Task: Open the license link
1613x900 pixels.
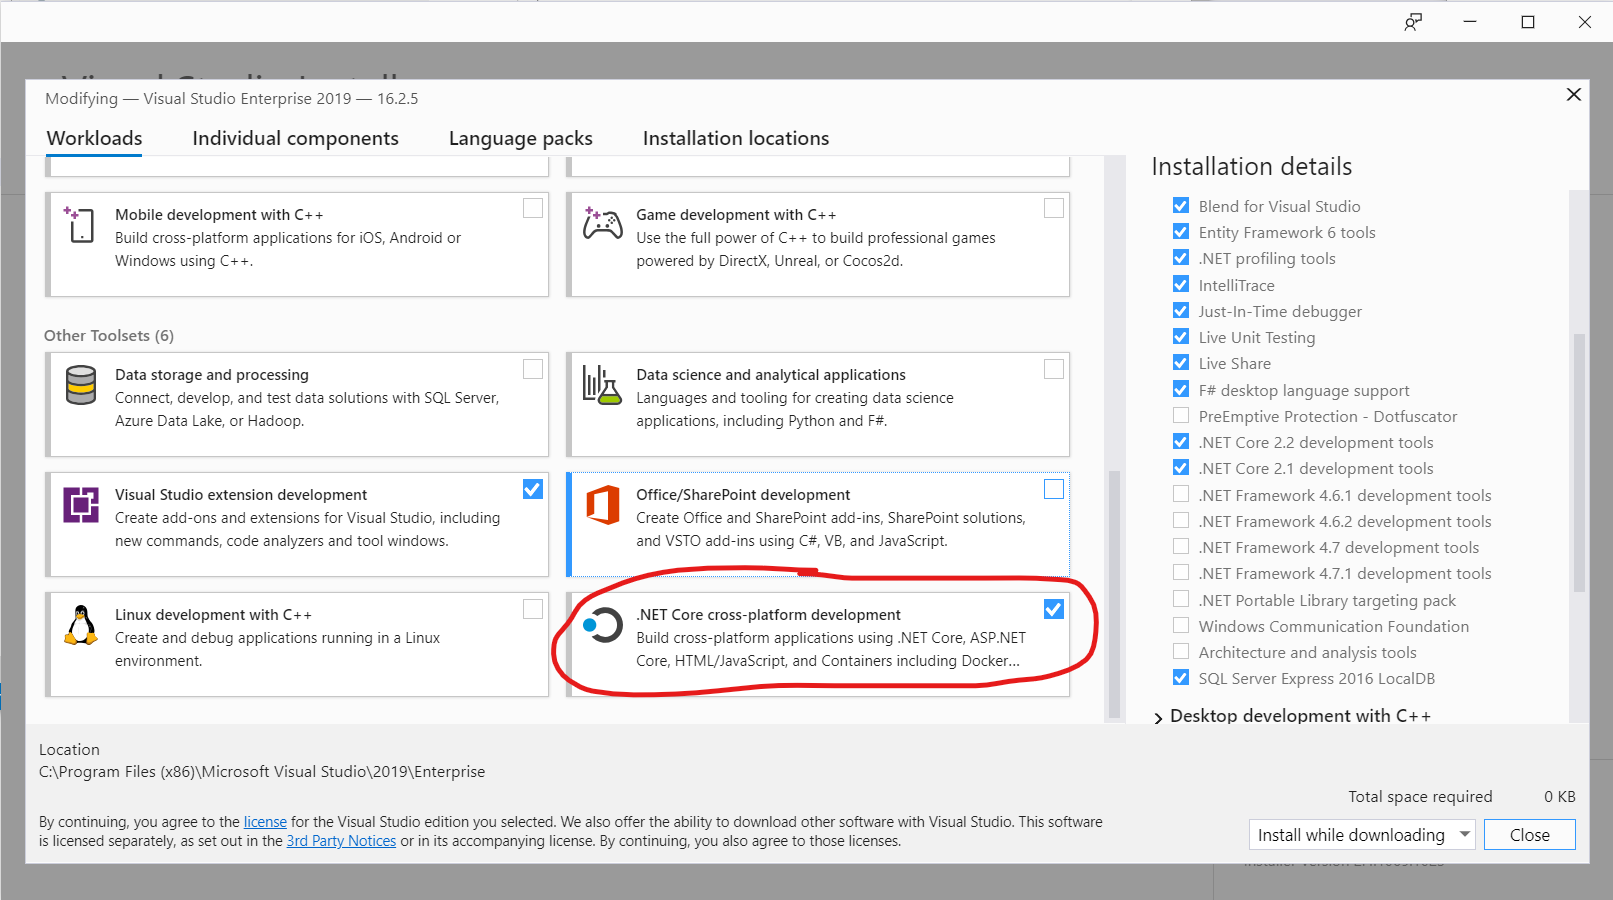Action: click(x=264, y=821)
